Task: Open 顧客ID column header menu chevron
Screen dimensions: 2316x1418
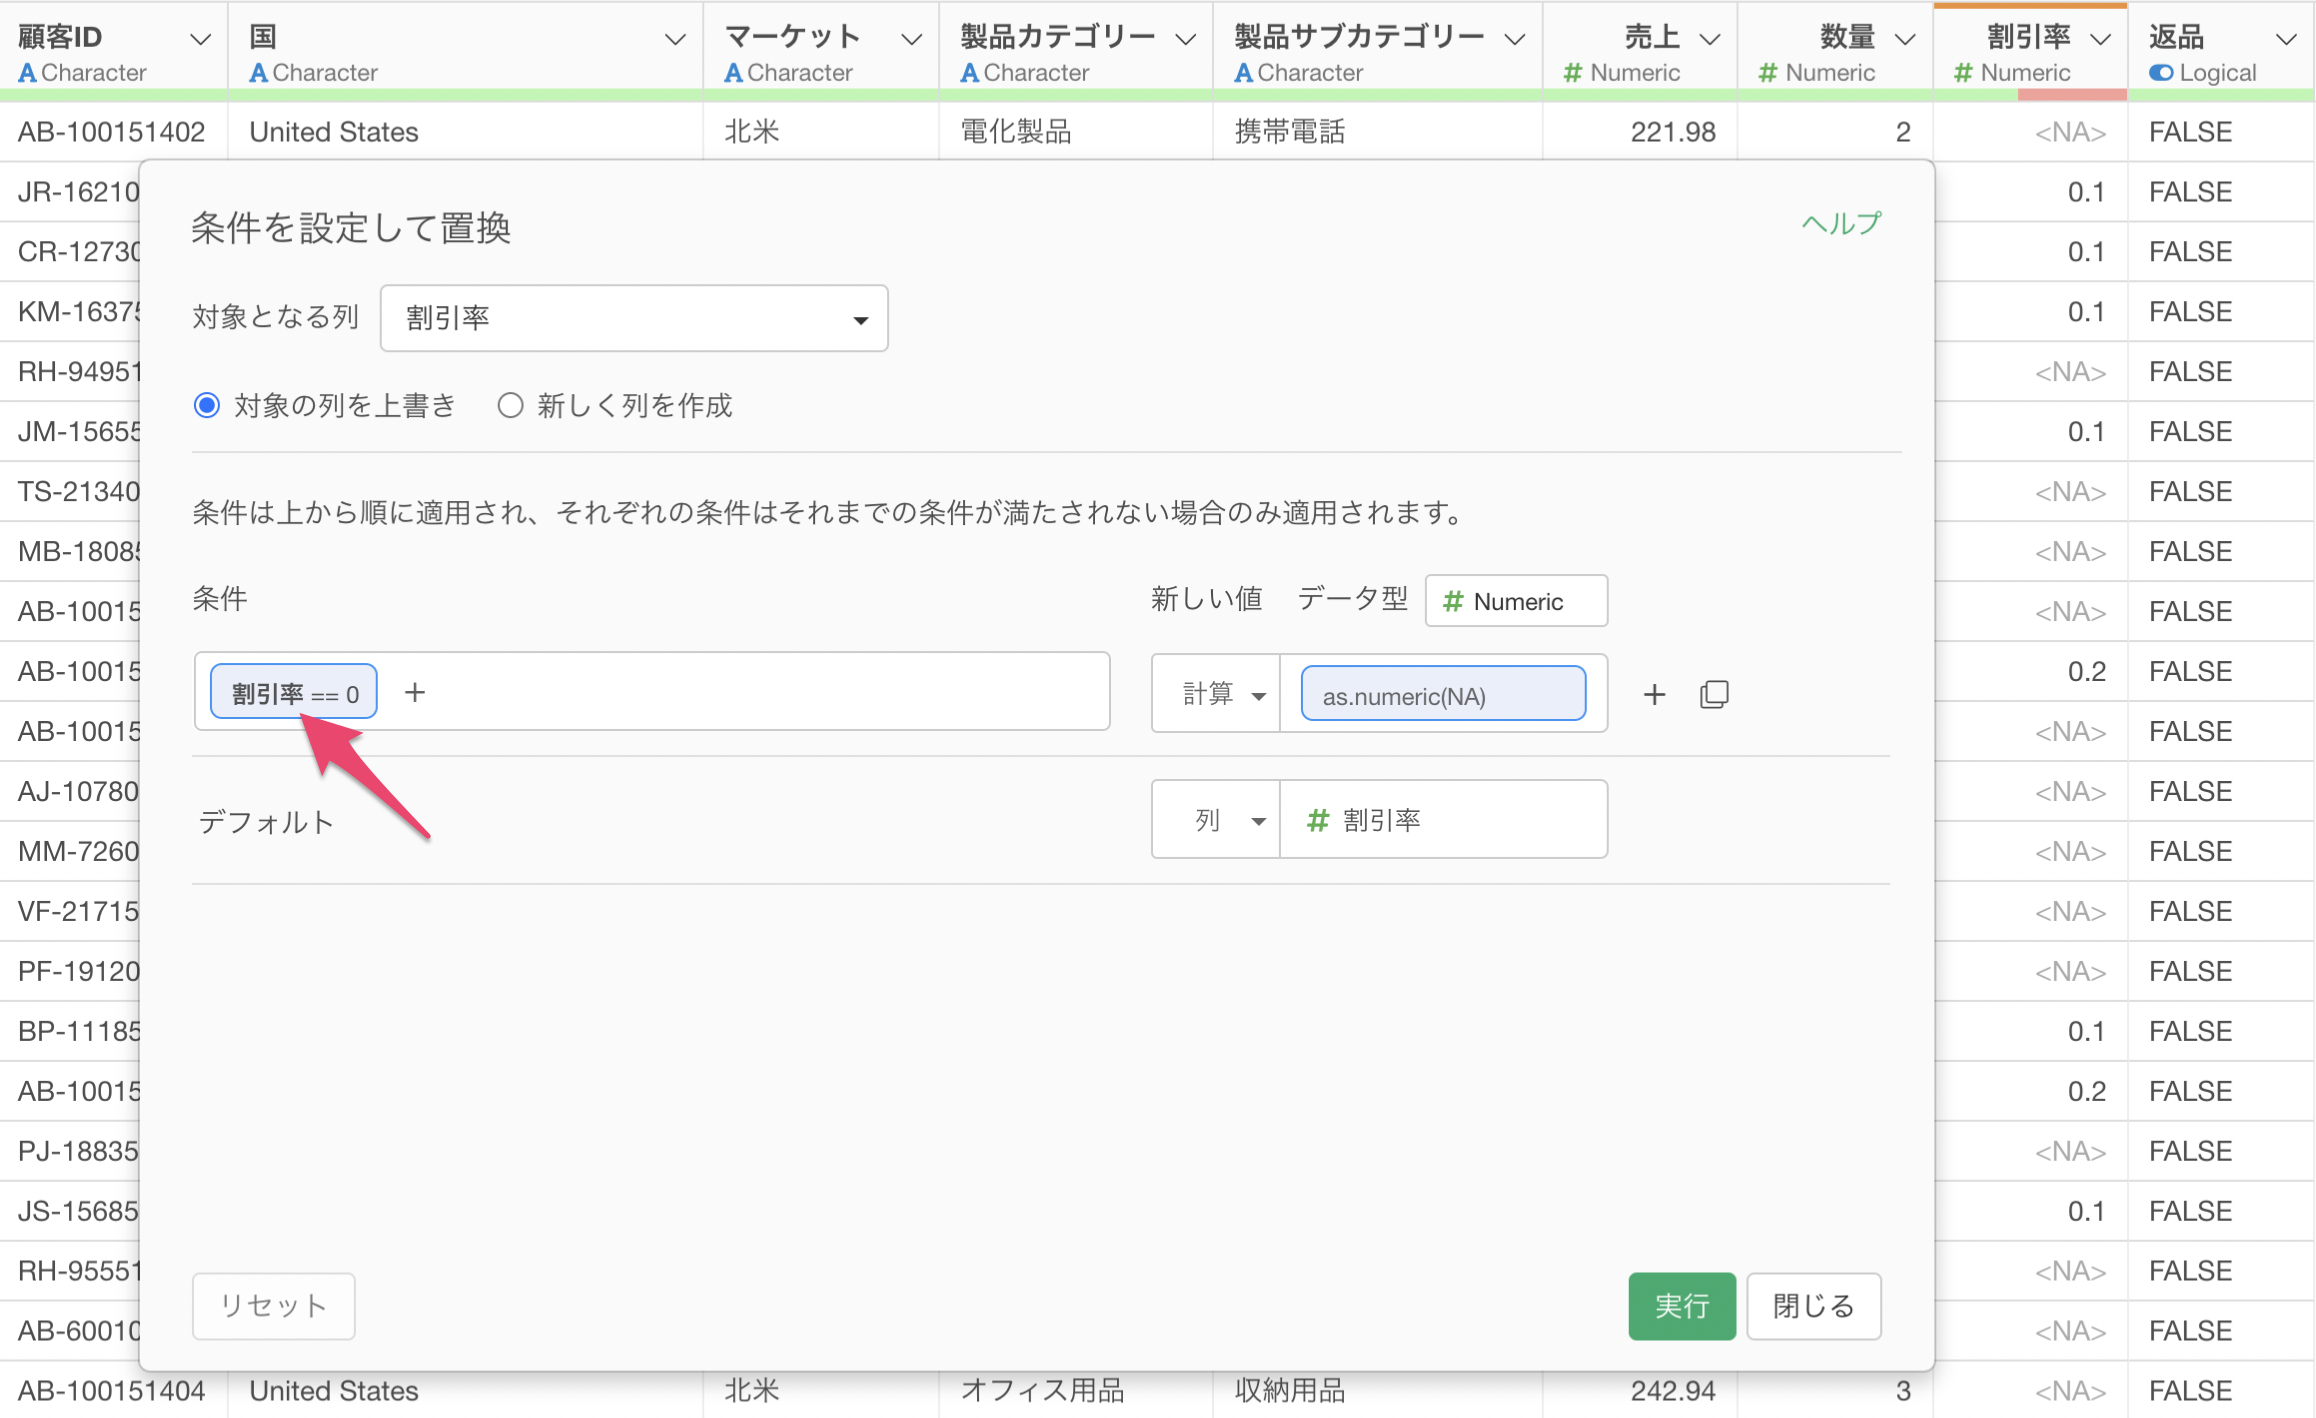Action: pos(200,39)
